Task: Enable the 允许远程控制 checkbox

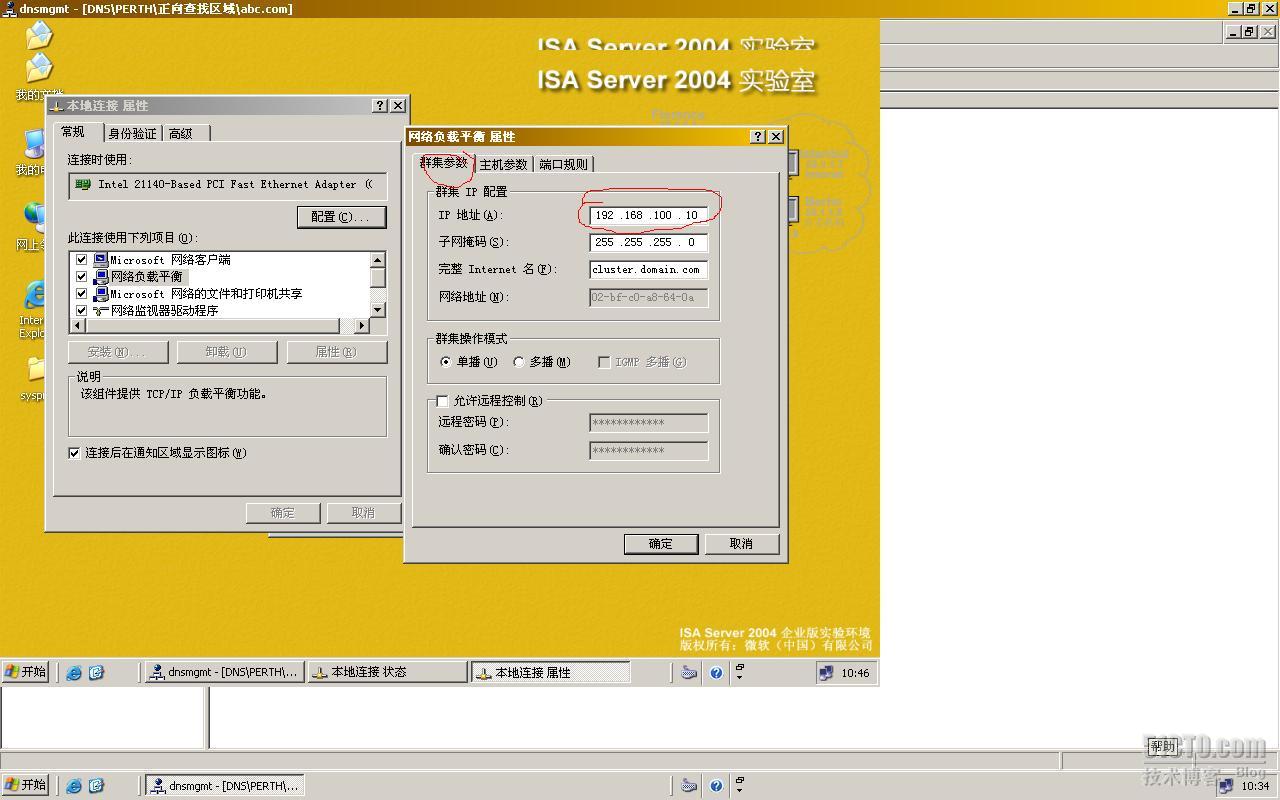Action: 442,401
